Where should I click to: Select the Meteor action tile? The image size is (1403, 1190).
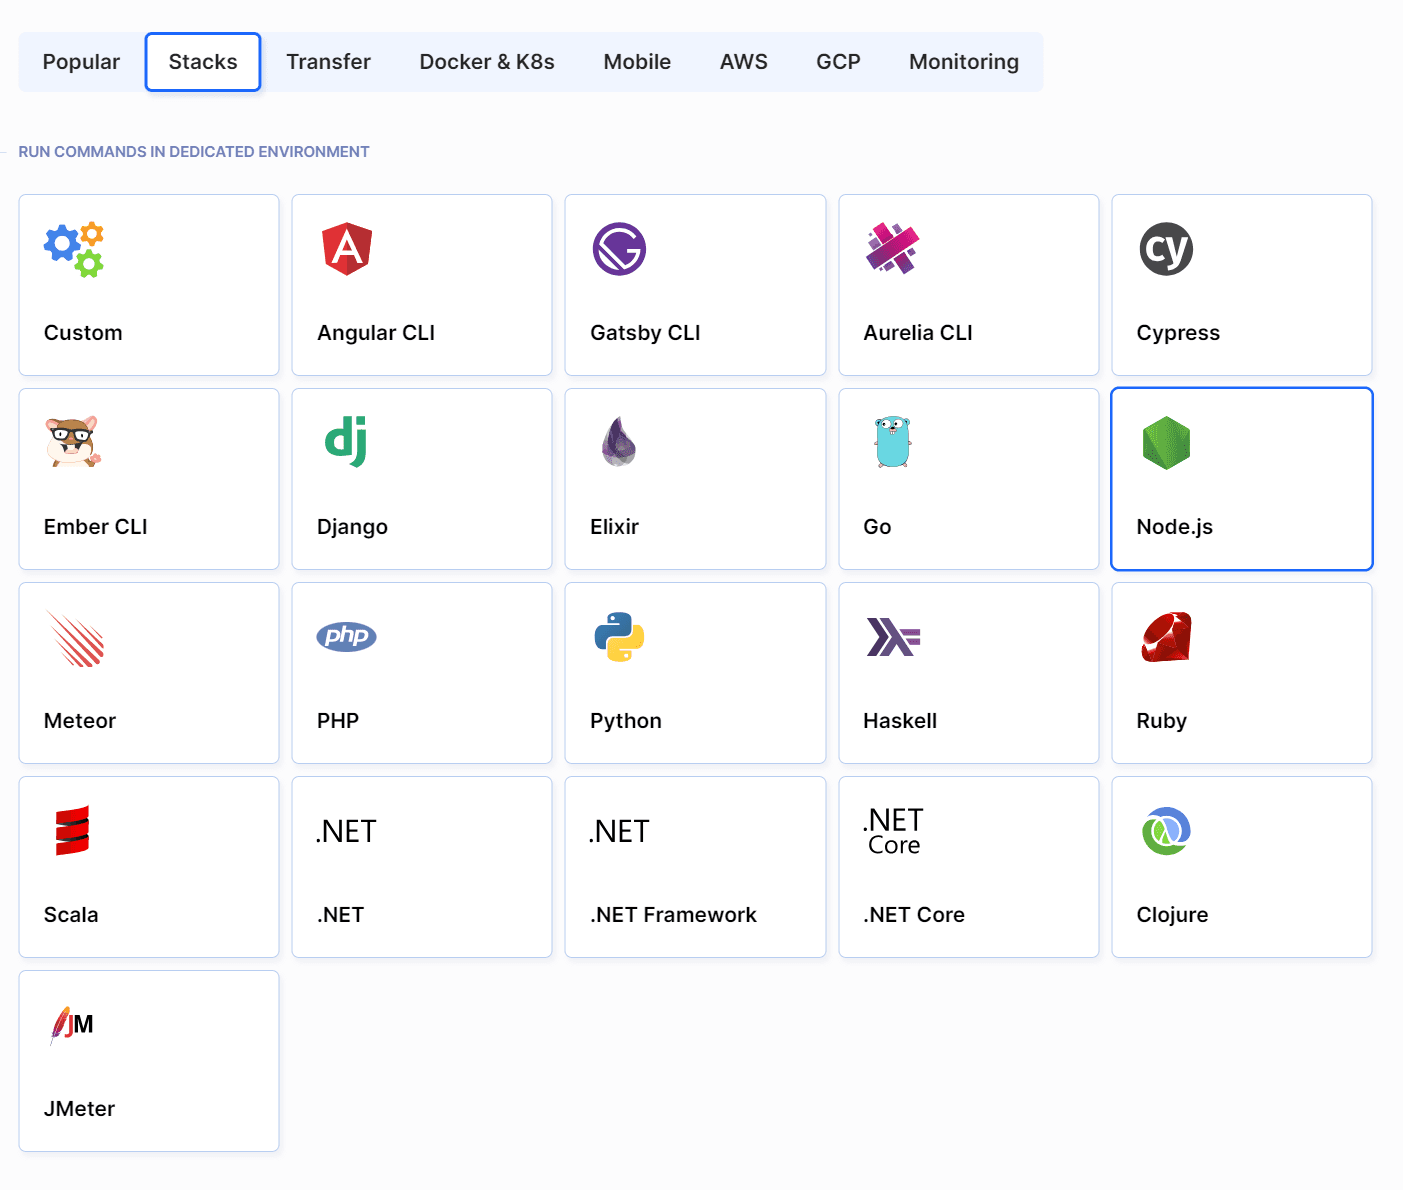click(149, 673)
